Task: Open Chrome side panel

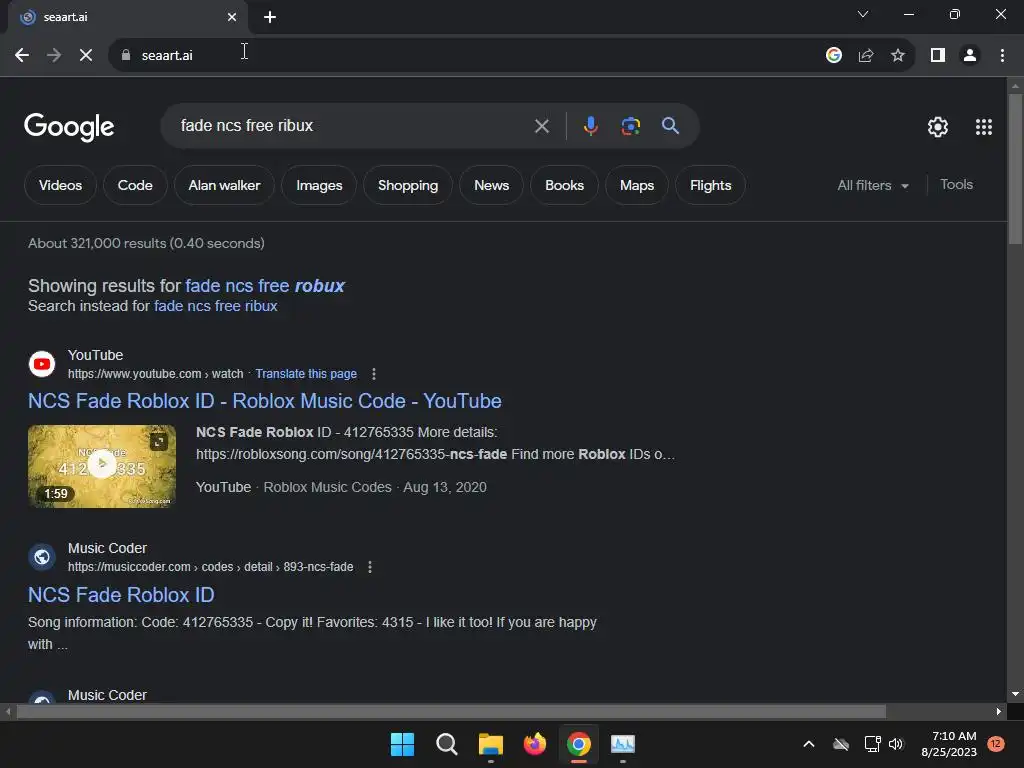Action: pyautogui.click(x=938, y=56)
